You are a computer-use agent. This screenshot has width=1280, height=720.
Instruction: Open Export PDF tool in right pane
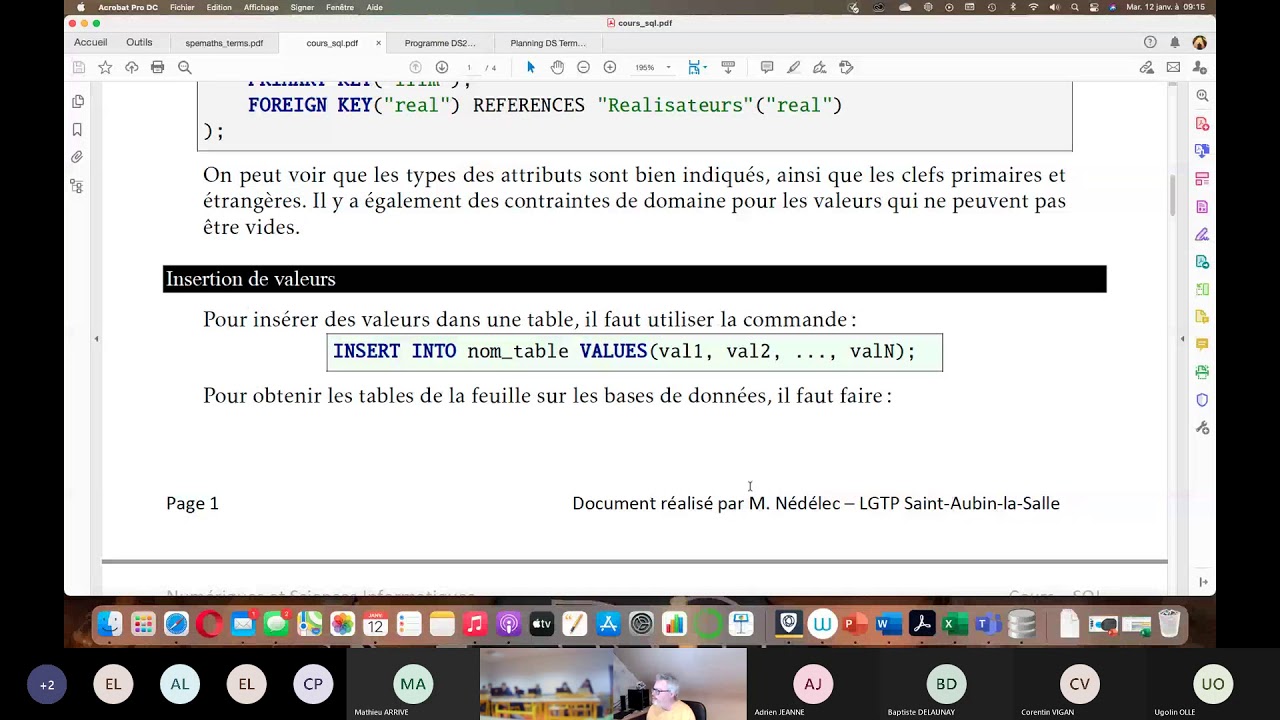pyautogui.click(x=1202, y=151)
